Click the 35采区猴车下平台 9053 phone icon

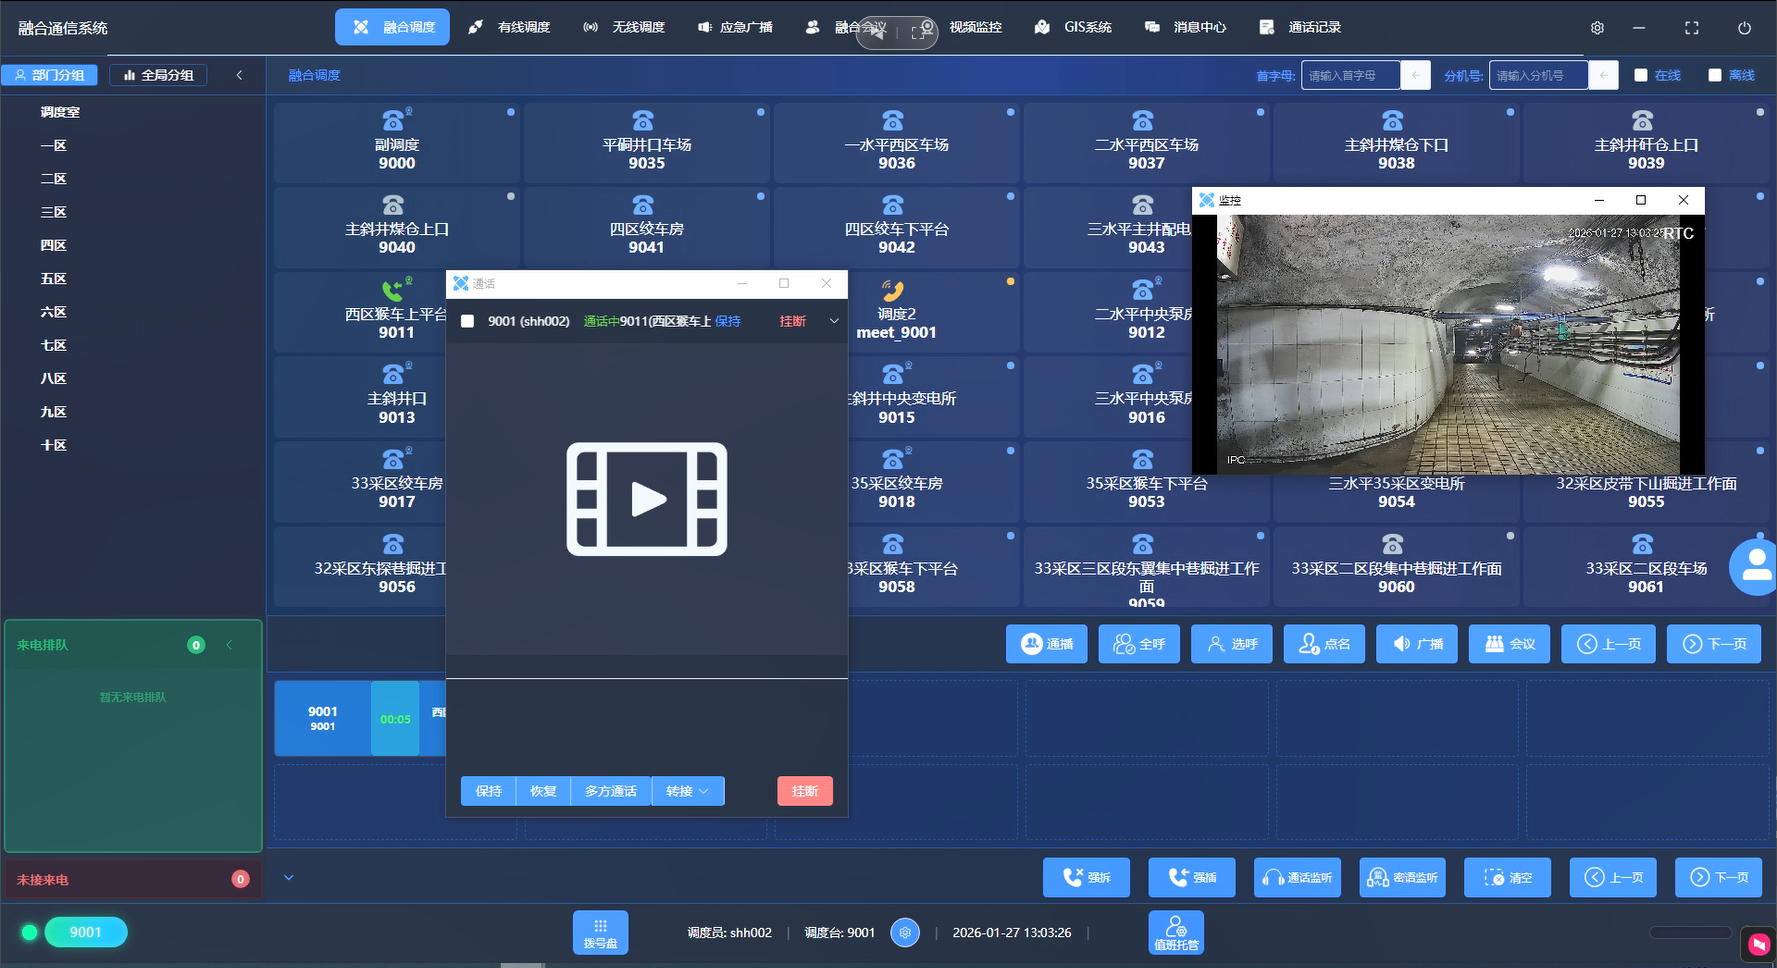(1143, 459)
